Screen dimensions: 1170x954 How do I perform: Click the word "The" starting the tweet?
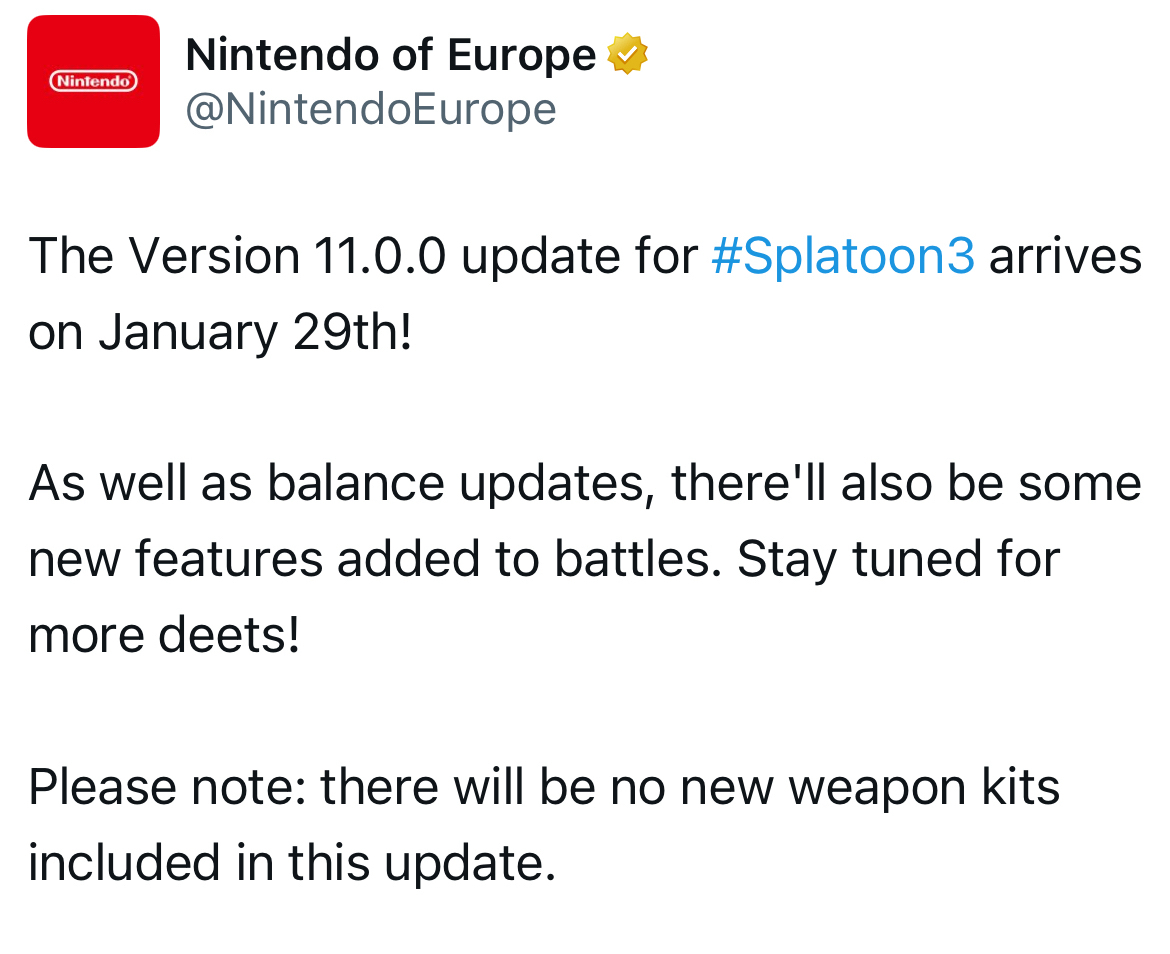click(x=73, y=257)
